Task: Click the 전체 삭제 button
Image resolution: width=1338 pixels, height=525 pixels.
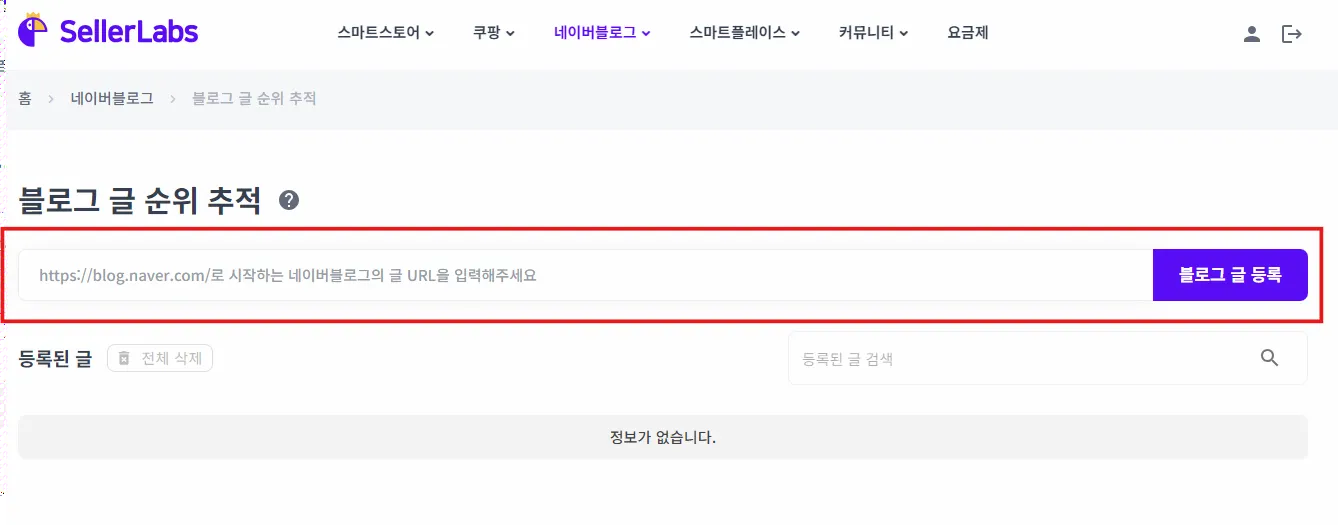Action: click(x=160, y=358)
